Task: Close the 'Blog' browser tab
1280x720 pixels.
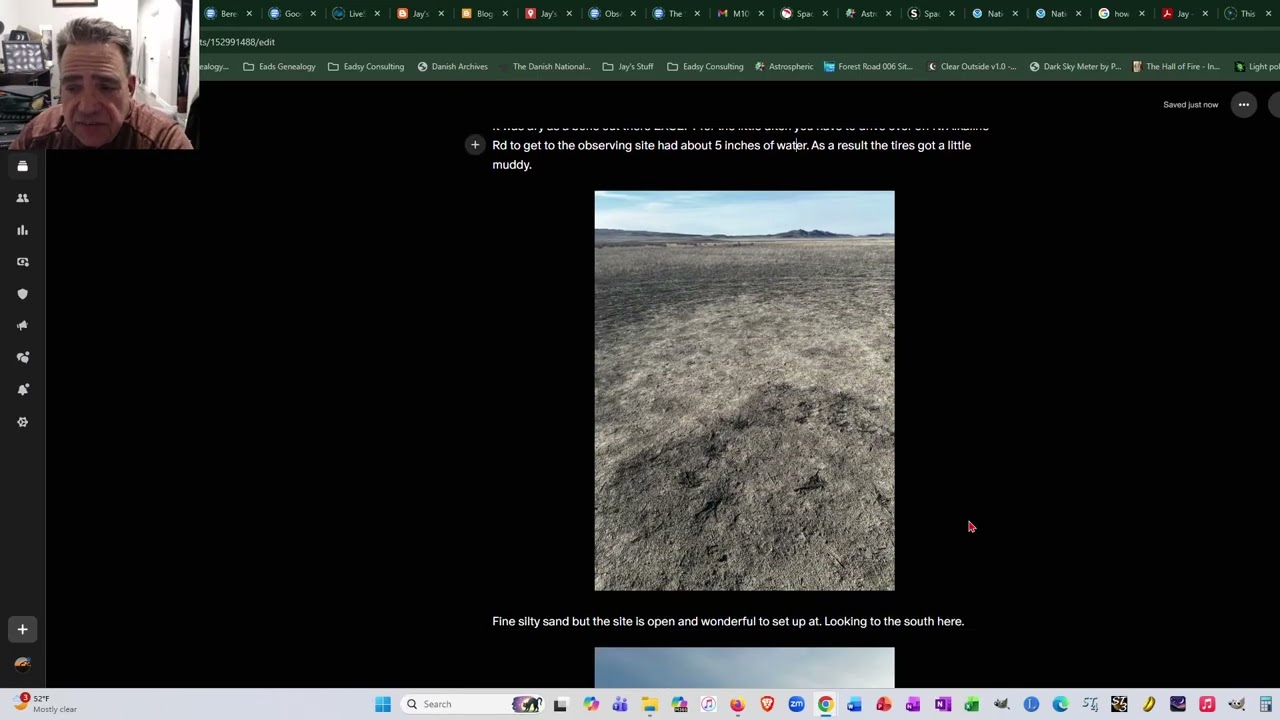Action: (x=505, y=14)
